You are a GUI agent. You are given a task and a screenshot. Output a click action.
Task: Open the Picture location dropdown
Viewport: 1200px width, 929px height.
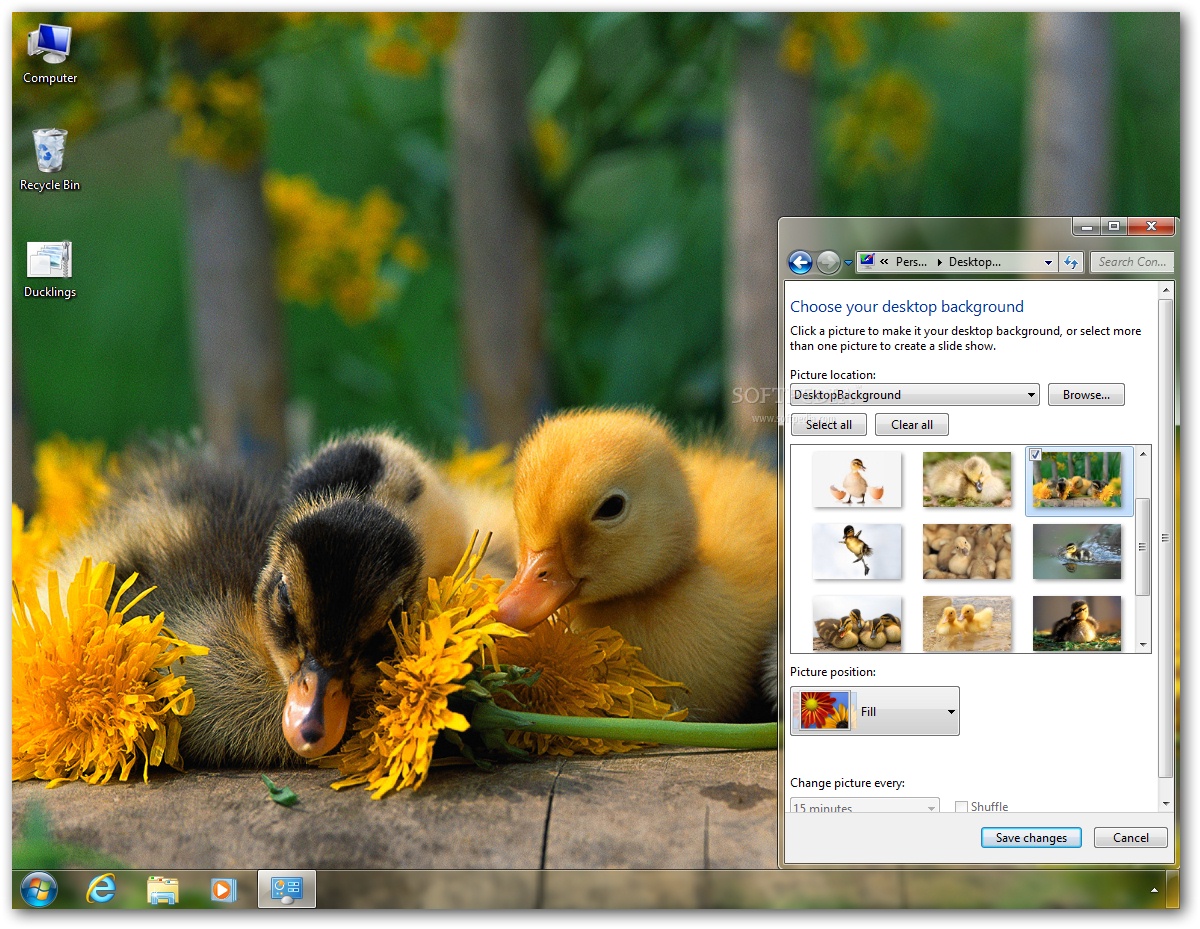915,395
